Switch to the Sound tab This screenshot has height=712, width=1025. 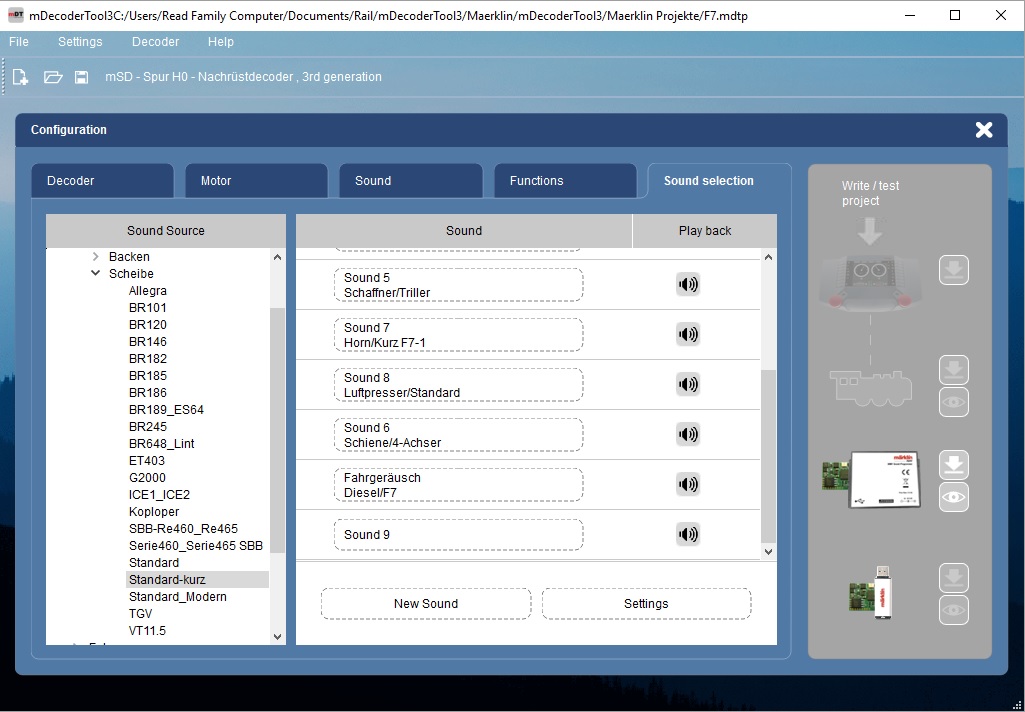pyautogui.click(x=411, y=181)
